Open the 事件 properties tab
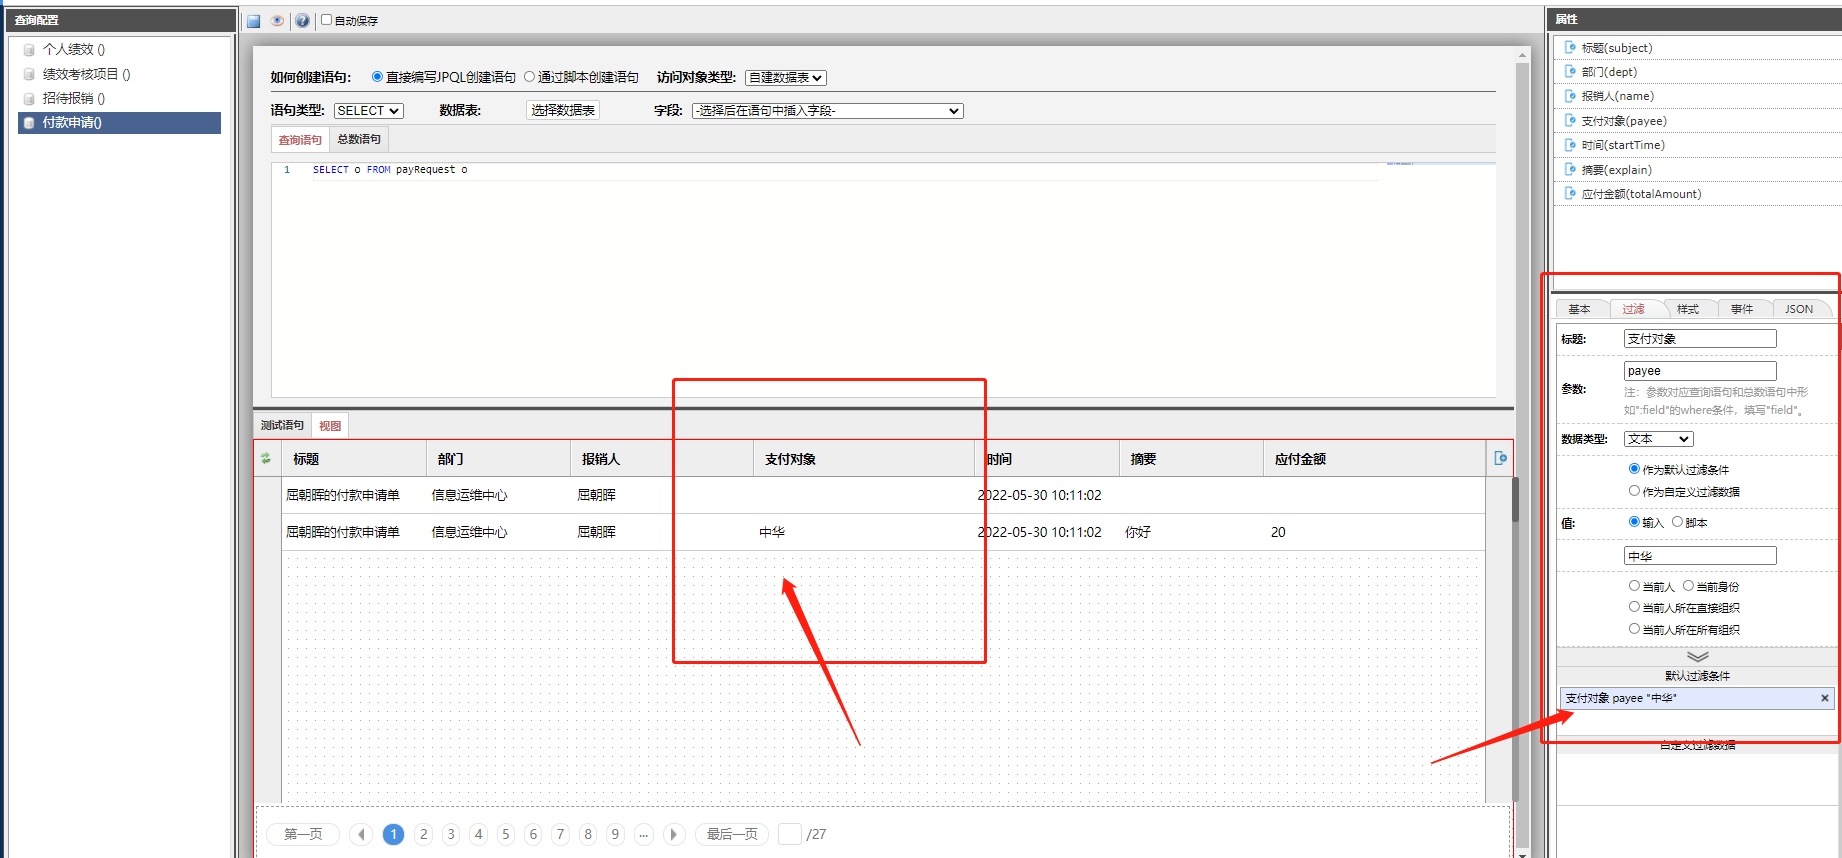The width and height of the screenshot is (1842, 858). (1742, 309)
